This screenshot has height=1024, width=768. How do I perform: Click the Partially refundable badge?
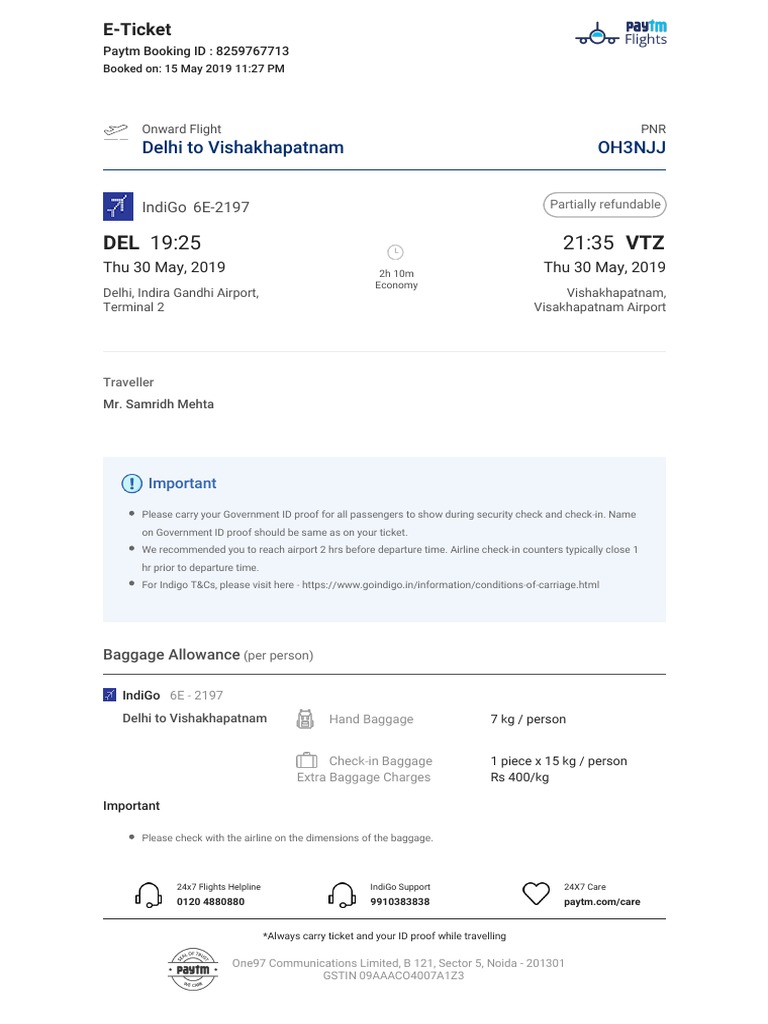point(605,205)
